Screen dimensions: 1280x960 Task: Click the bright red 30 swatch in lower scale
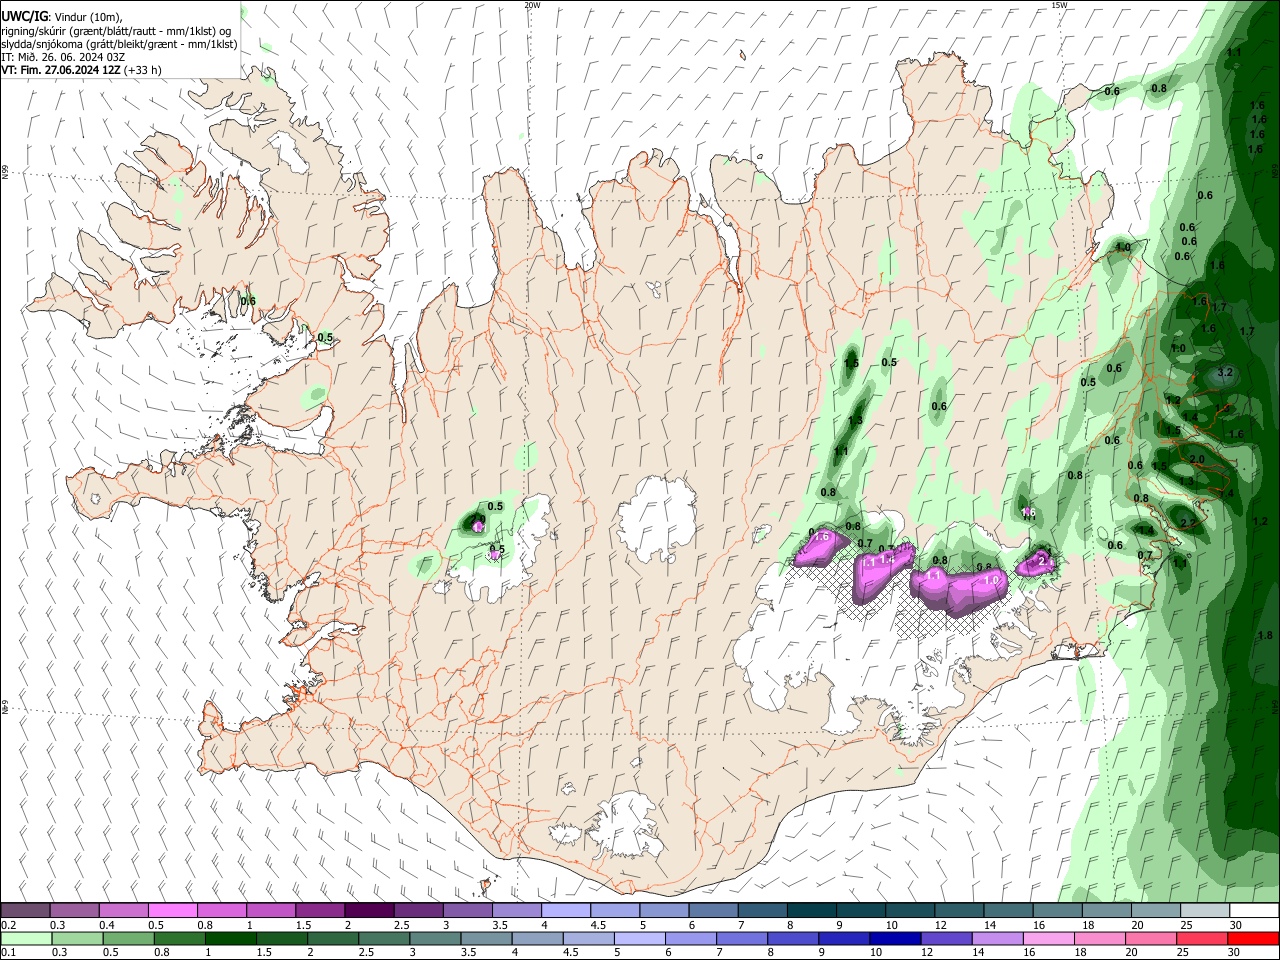1254,939
